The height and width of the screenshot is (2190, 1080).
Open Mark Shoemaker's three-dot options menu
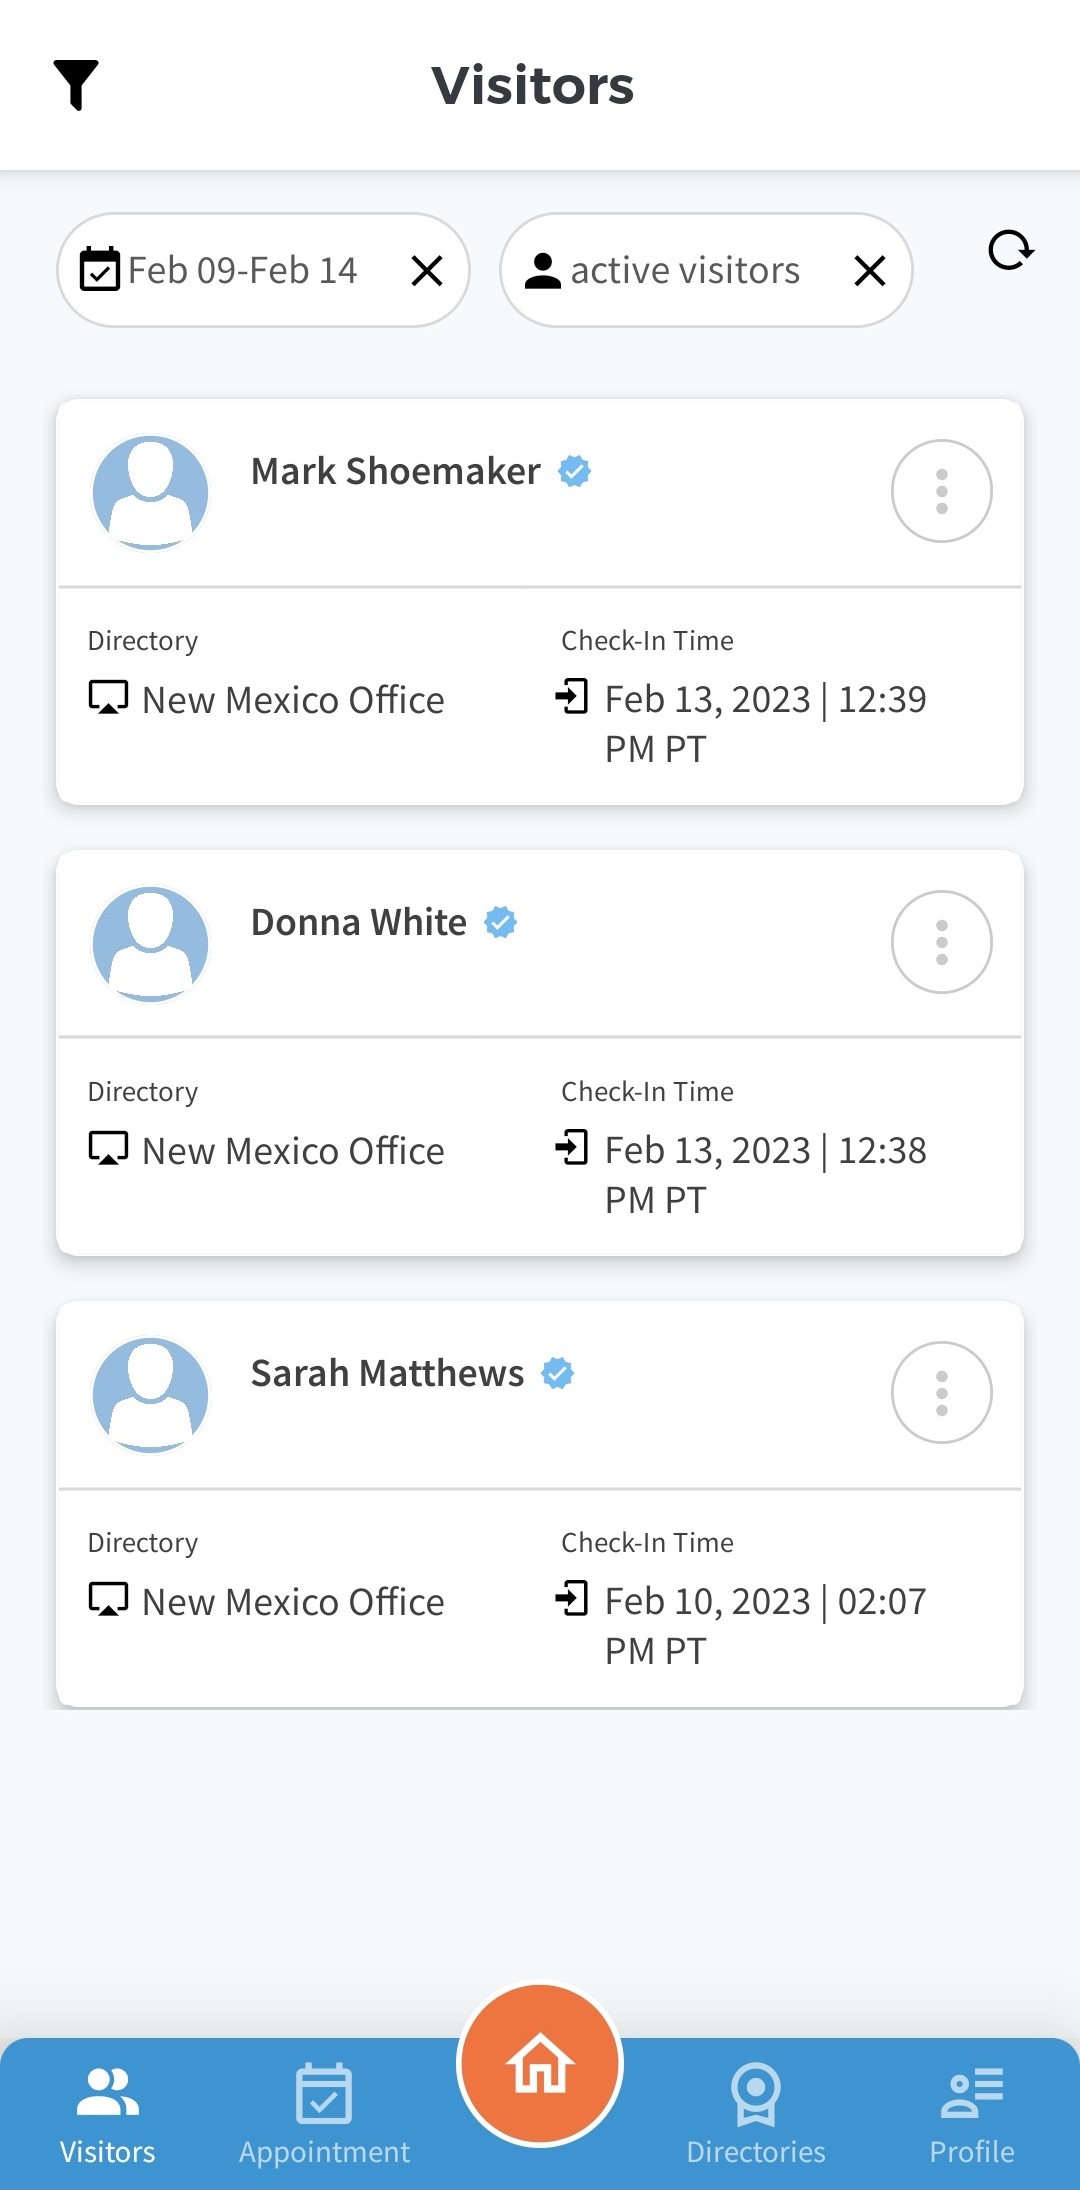941,491
